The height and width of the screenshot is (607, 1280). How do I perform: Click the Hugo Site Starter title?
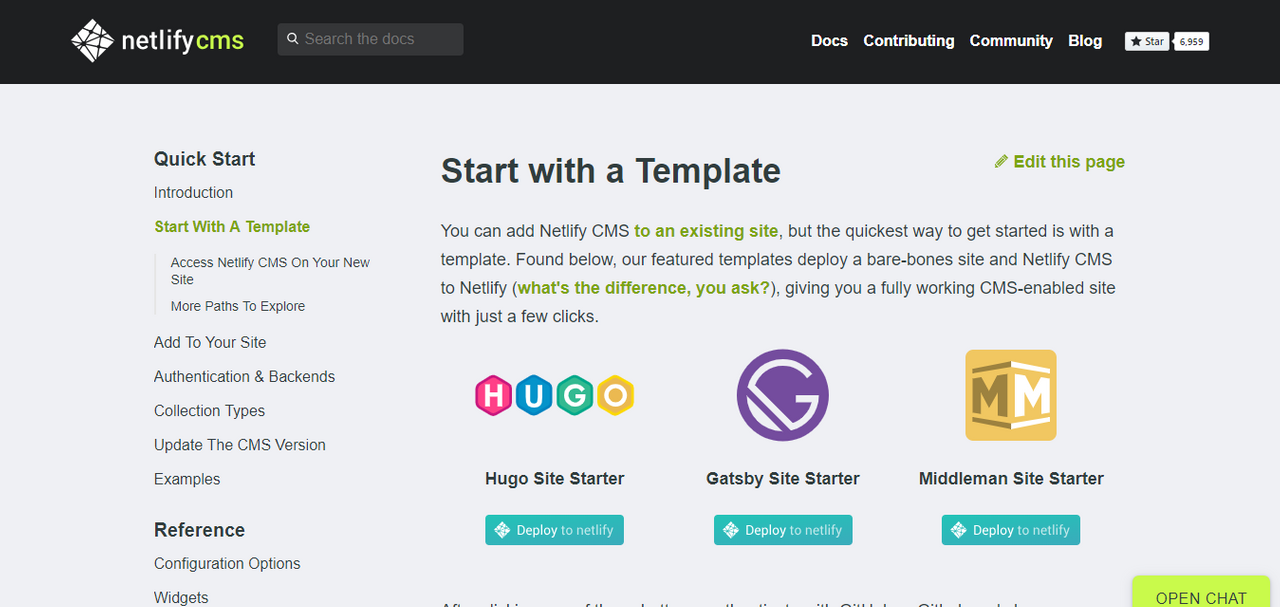(555, 479)
